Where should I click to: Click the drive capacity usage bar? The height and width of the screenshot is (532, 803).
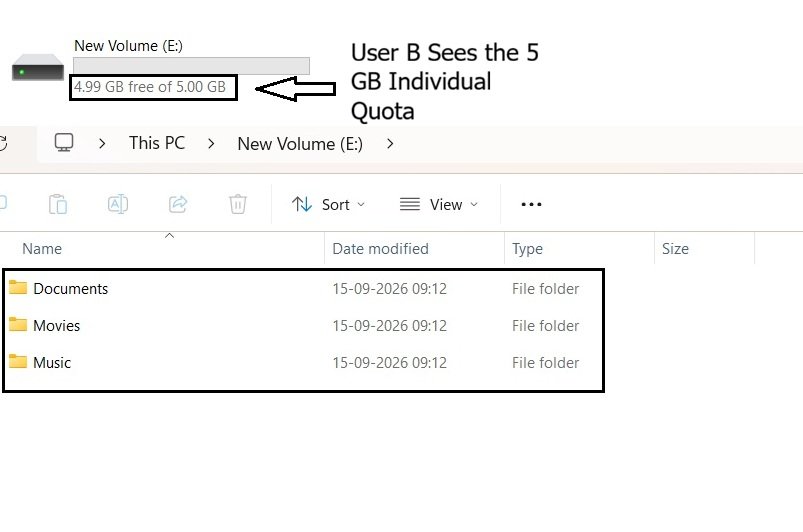[x=192, y=66]
